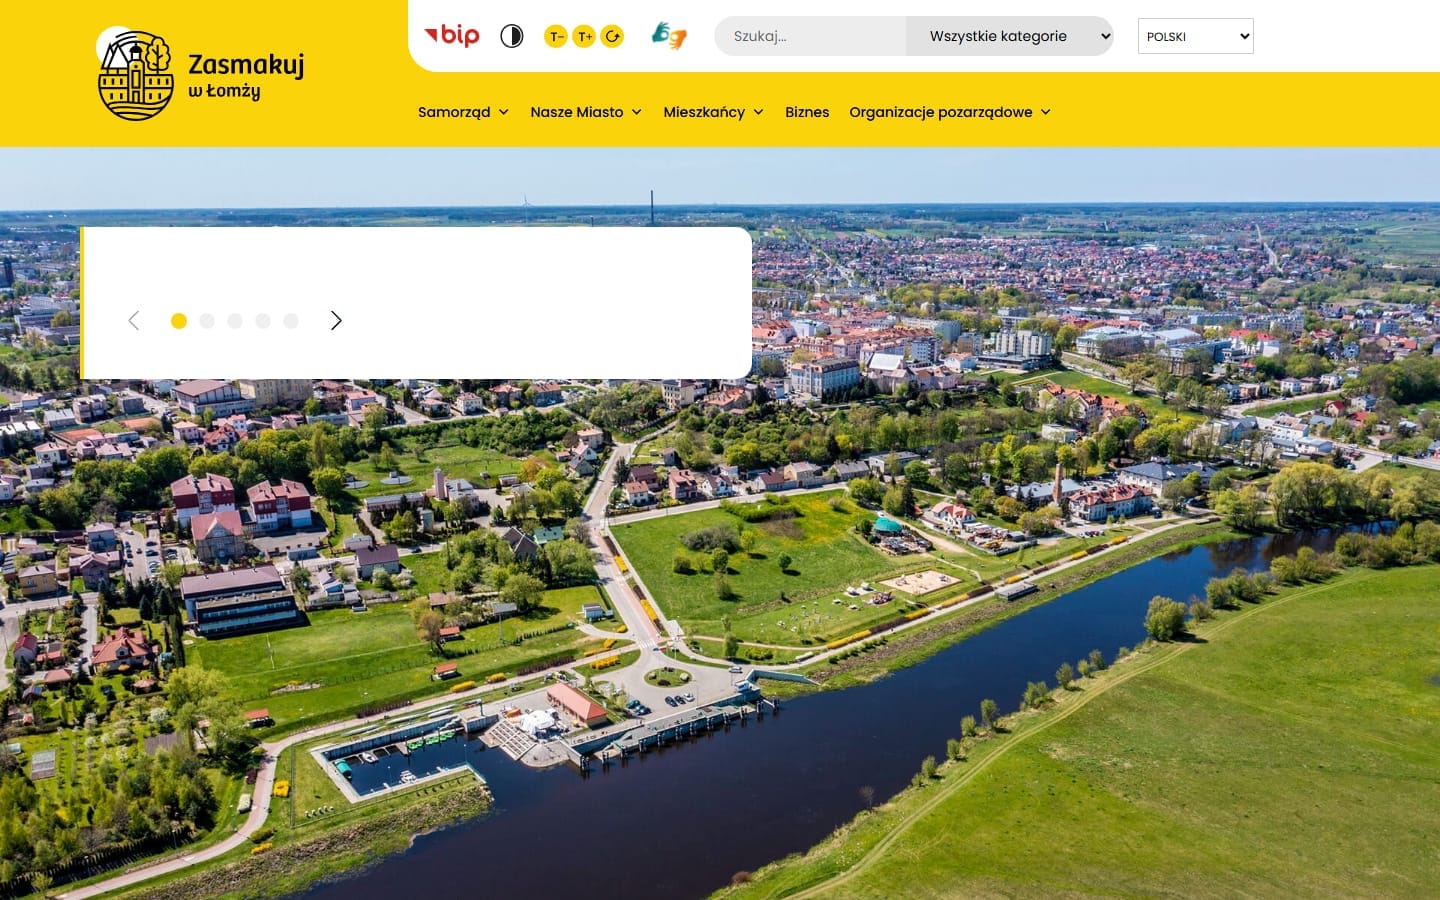Click the Zasmakuj w Łomży logo
Viewport: 1440px width, 900px height.
pos(201,75)
